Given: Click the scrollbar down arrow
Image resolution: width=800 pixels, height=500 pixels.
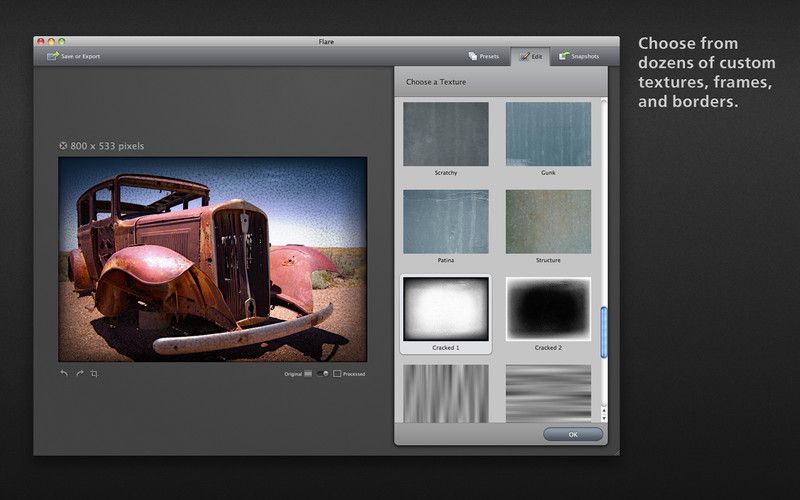Looking at the screenshot, I should 604,418.
